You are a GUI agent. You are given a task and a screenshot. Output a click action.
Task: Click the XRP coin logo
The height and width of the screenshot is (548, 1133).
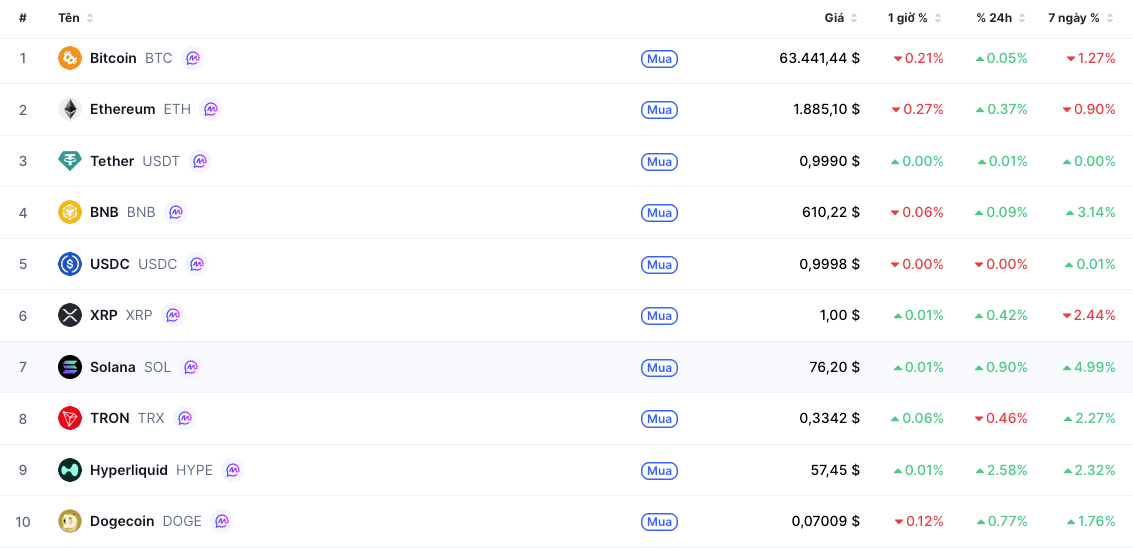[70, 315]
